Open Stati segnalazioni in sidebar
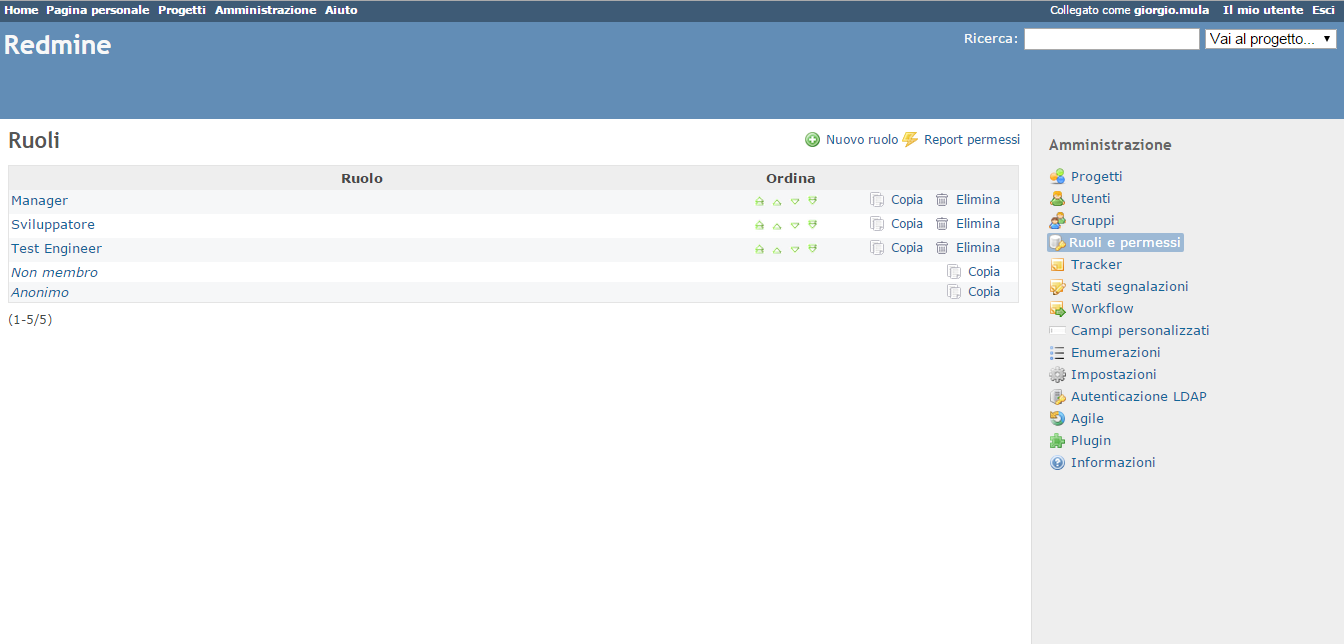1344x644 pixels. pyautogui.click(x=1130, y=287)
